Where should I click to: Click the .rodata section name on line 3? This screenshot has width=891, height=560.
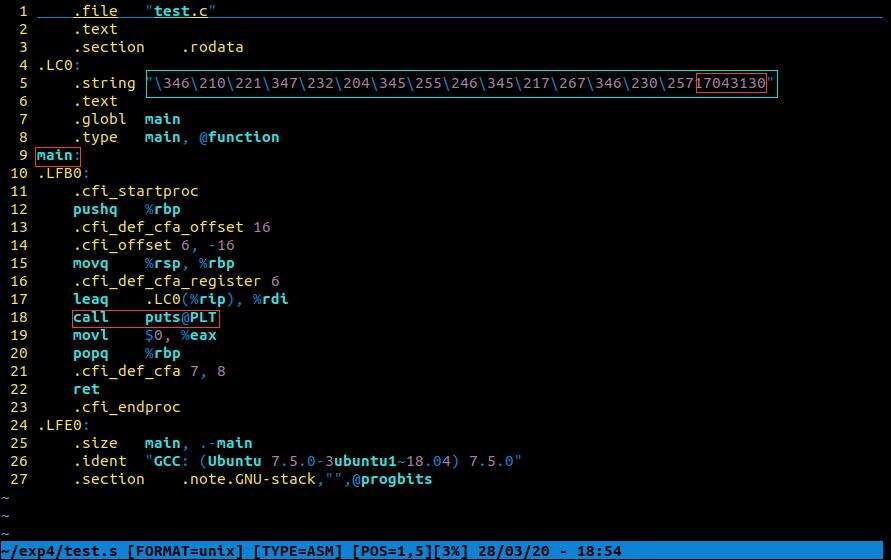tap(213, 47)
